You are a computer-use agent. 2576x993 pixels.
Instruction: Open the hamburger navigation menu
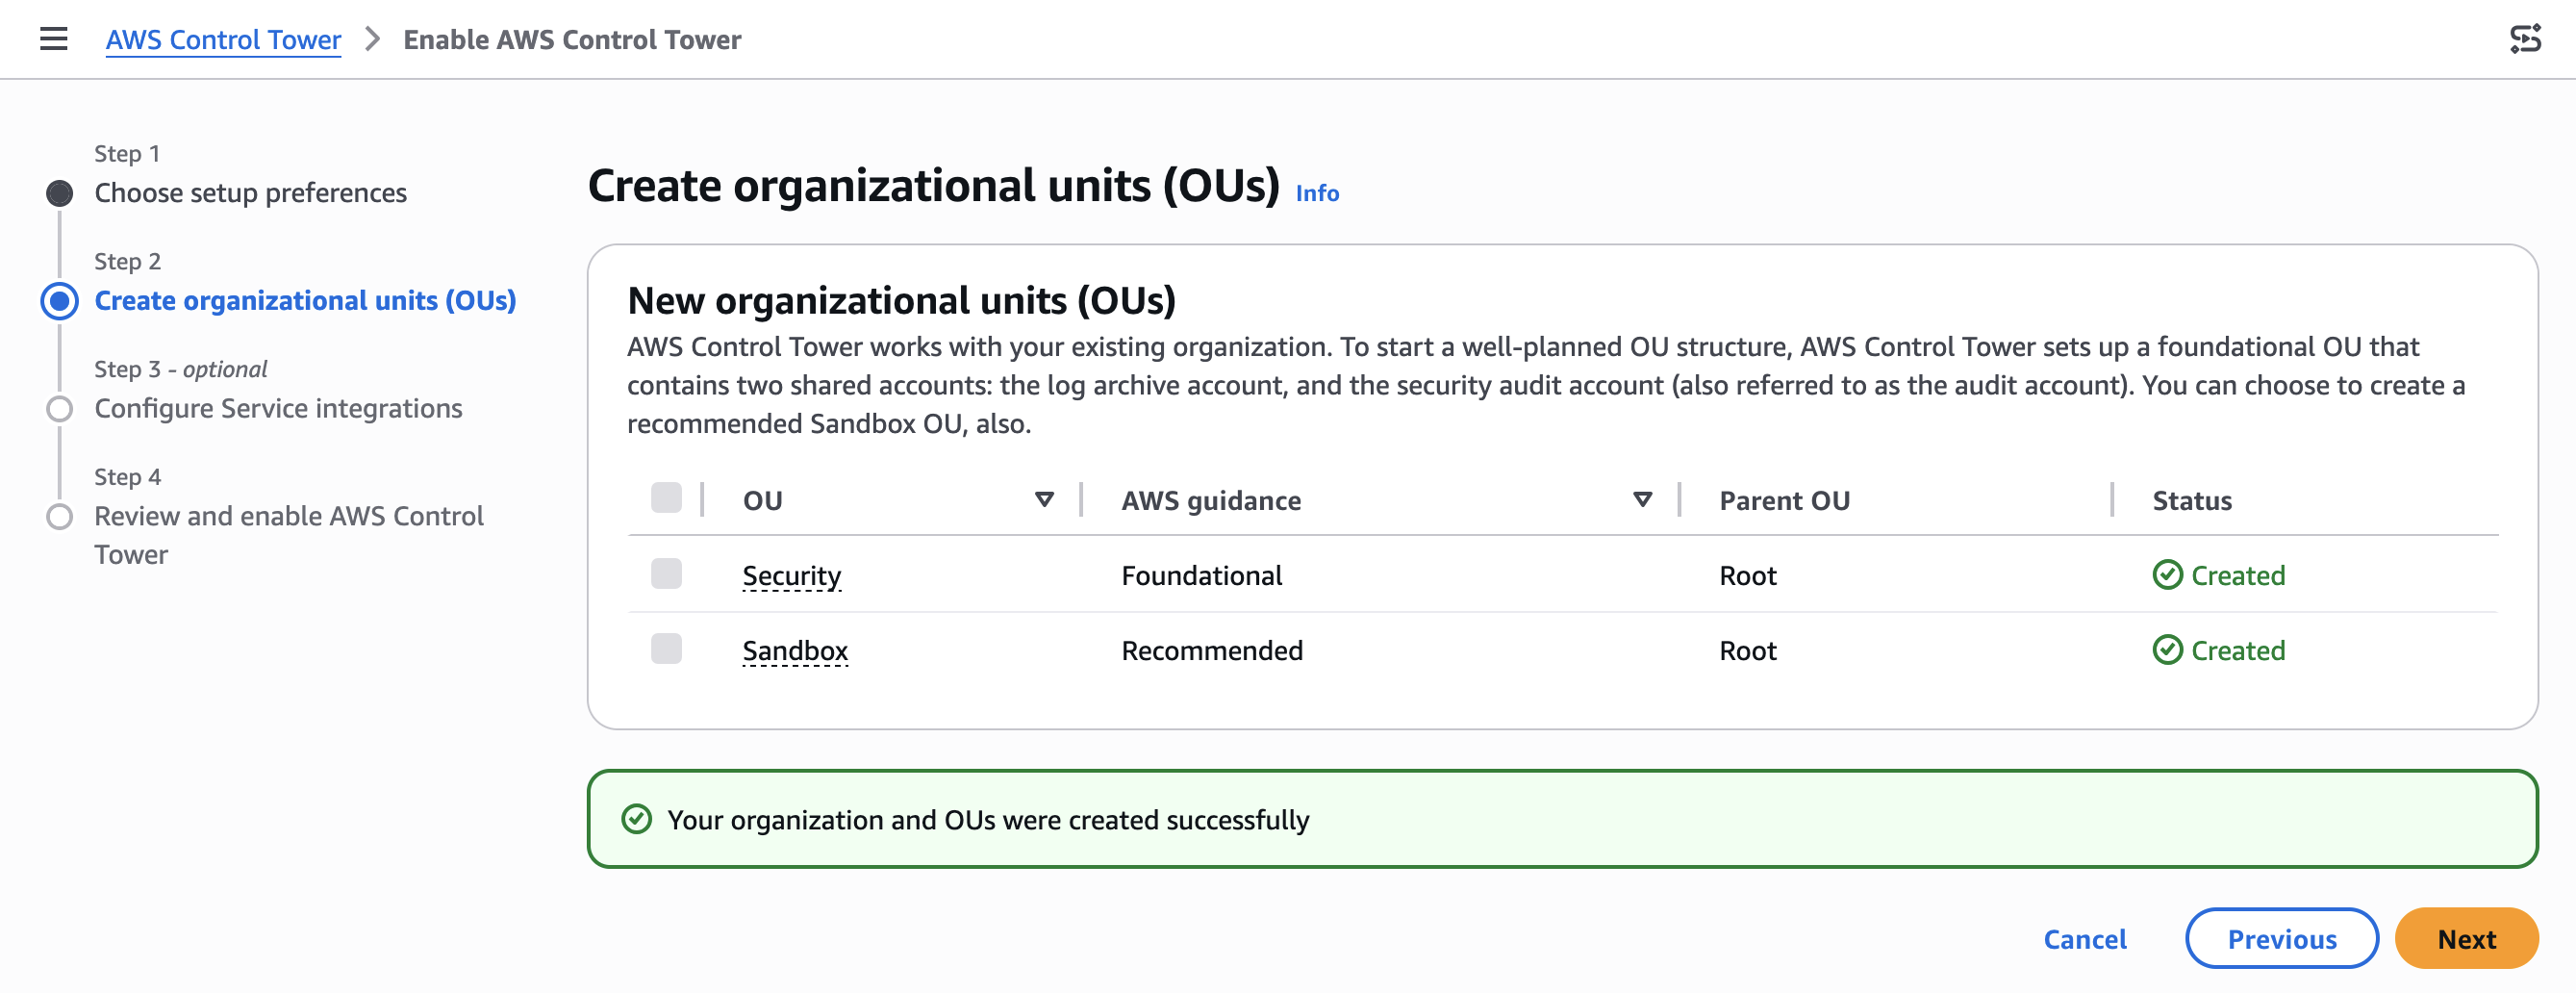click(54, 39)
